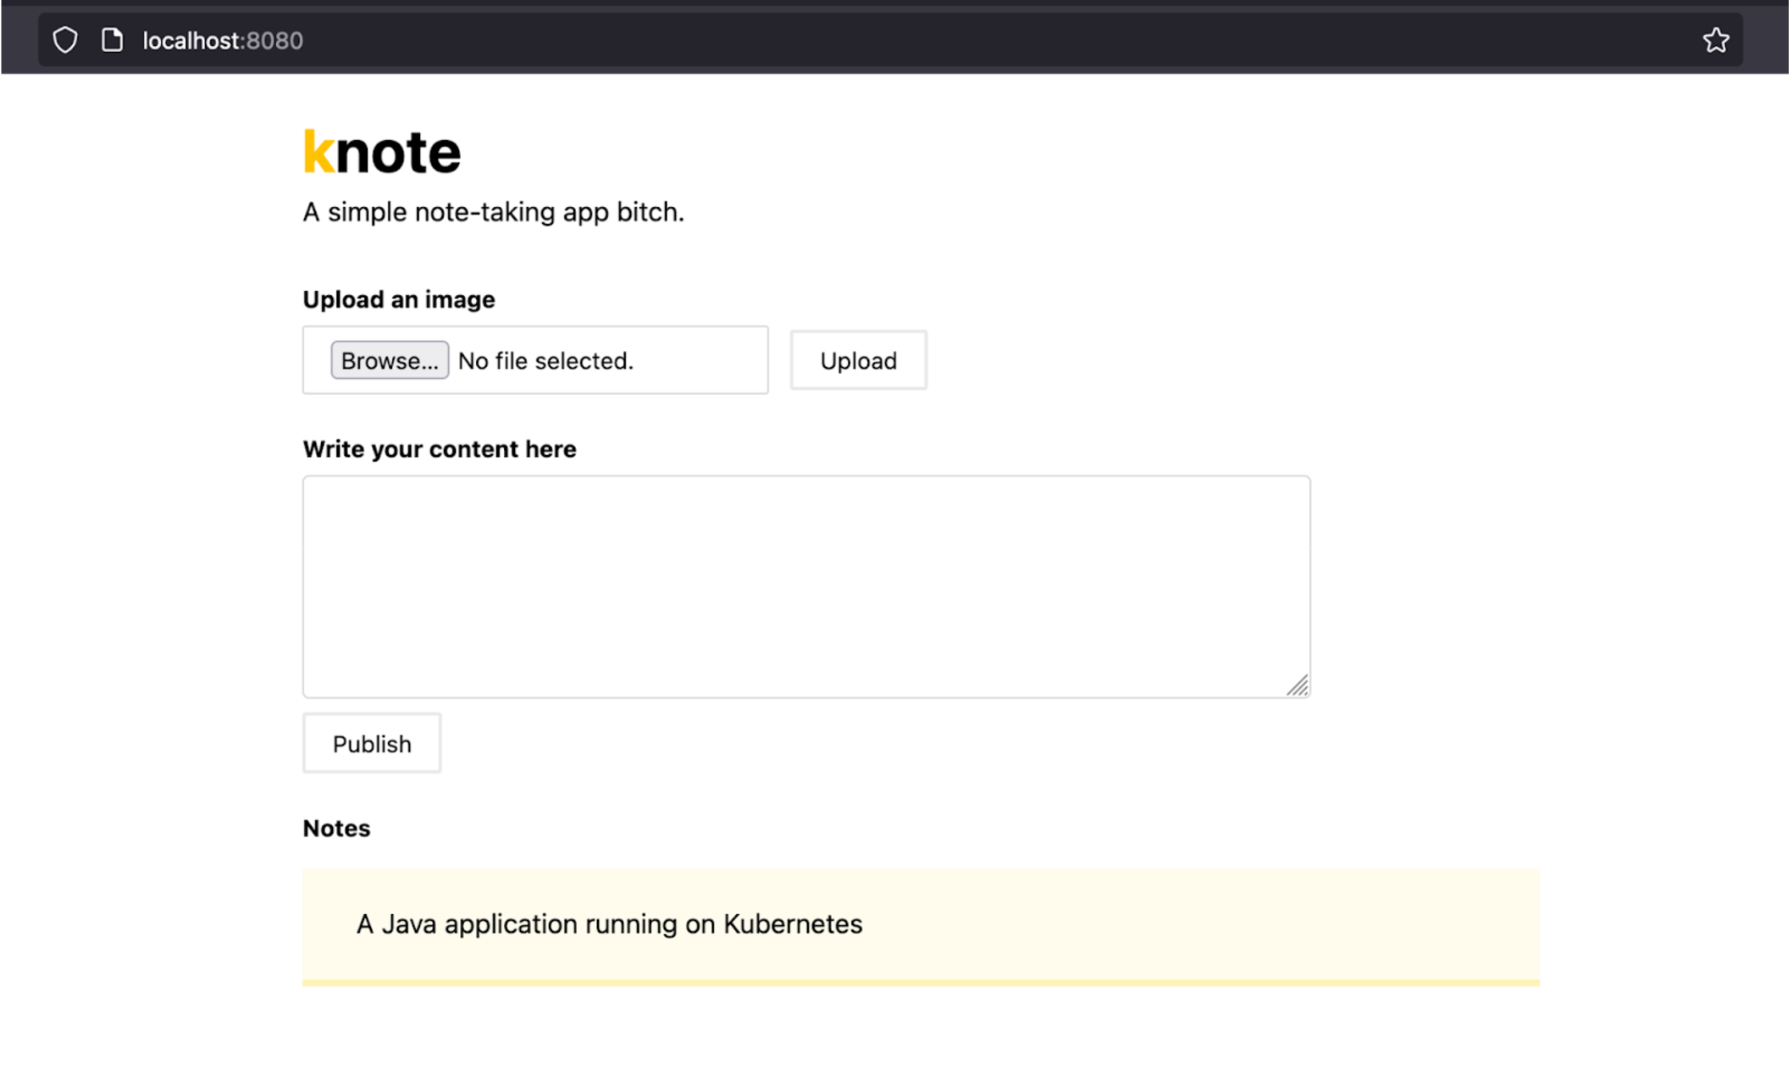Screen dimensions: 1792x1088
Task: Click the tagline below the knote logo
Action: (x=493, y=212)
